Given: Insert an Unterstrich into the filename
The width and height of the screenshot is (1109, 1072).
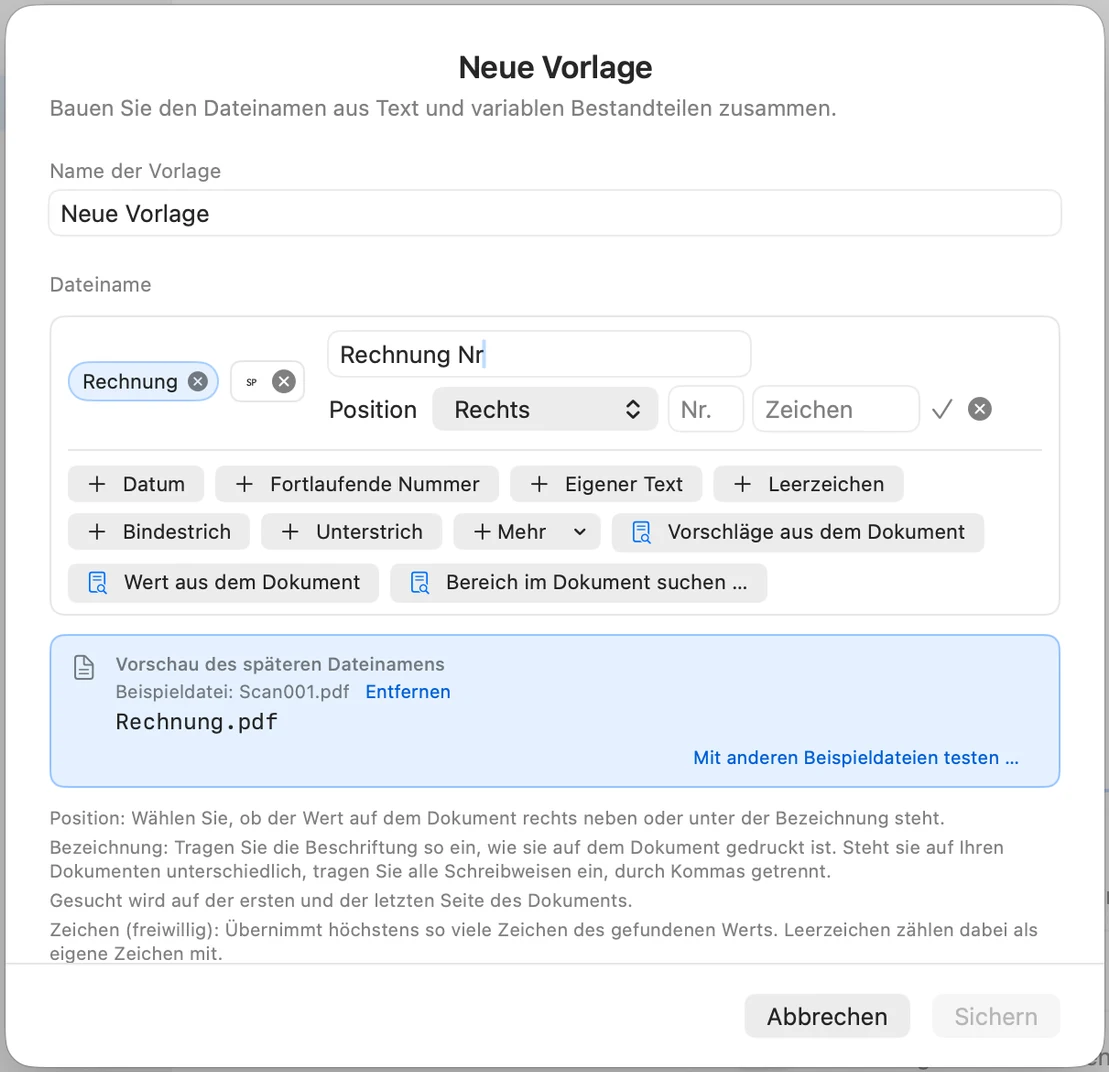Looking at the screenshot, I should pyautogui.click(x=352, y=532).
